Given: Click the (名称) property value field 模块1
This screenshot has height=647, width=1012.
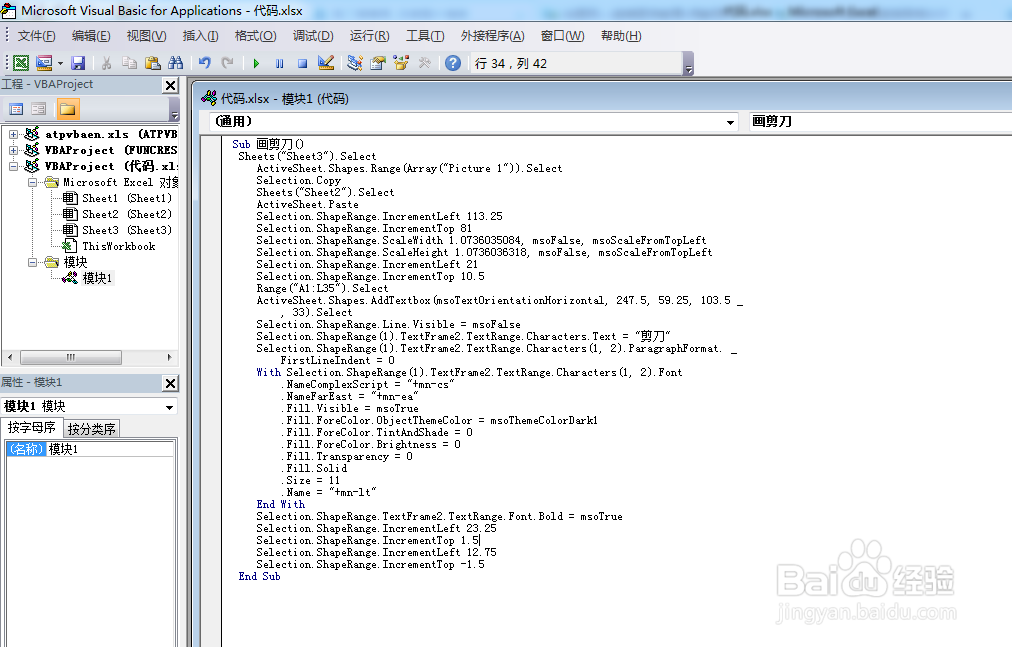Looking at the screenshot, I should 110,449.
